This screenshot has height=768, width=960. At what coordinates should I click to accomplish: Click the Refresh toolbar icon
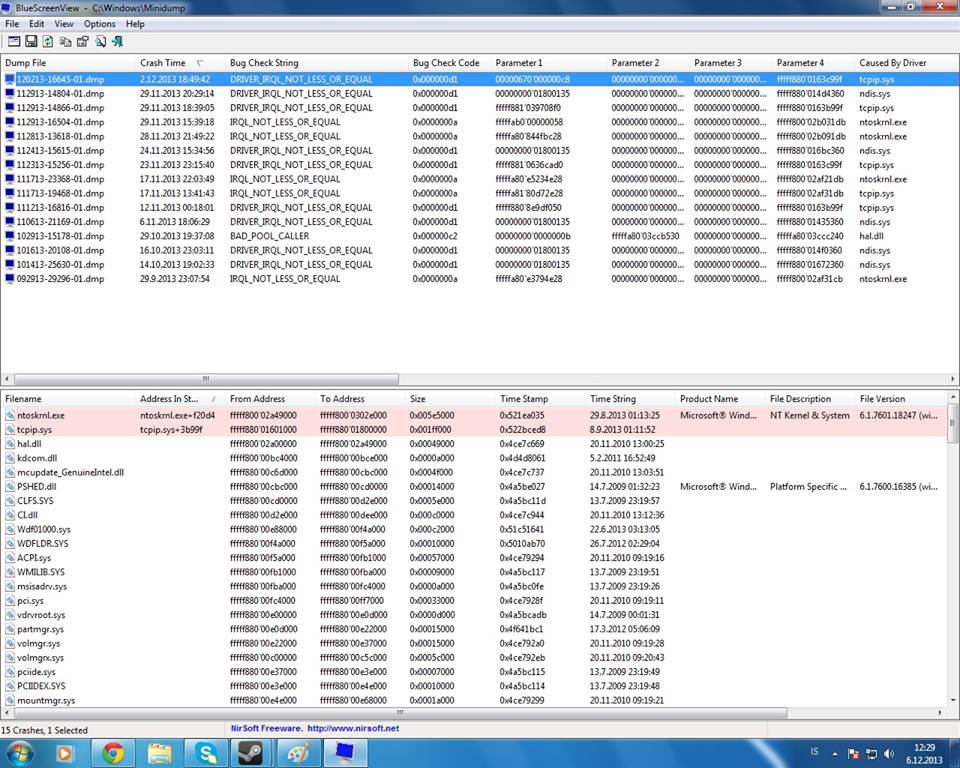(x=48, y=41)
